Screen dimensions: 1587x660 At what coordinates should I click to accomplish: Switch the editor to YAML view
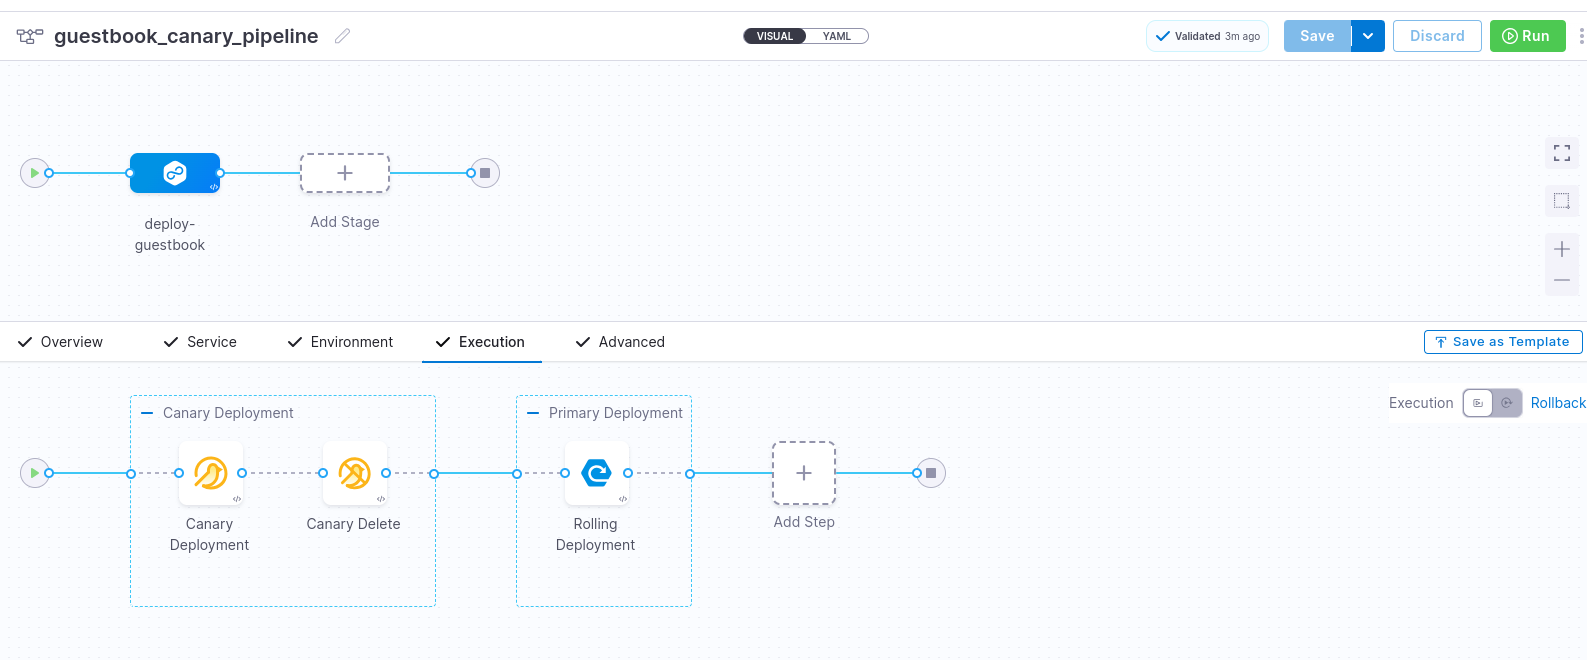tap(836, 36)
